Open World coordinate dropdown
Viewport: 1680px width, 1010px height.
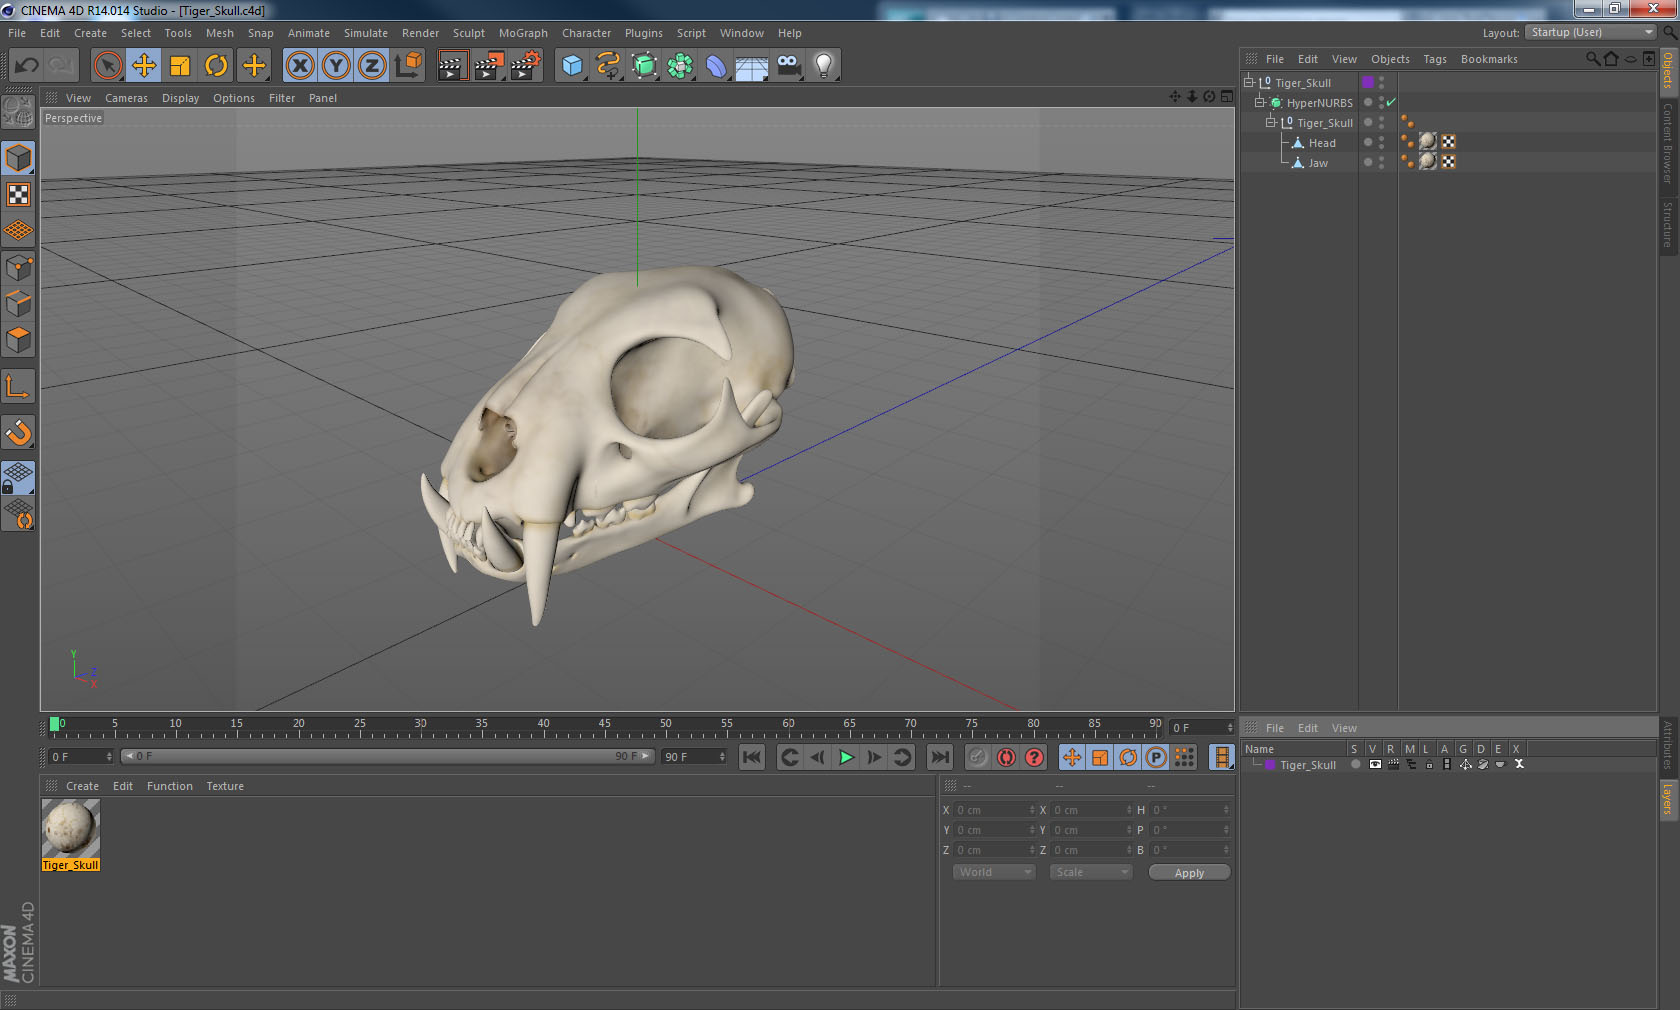(x=994, y=873)
